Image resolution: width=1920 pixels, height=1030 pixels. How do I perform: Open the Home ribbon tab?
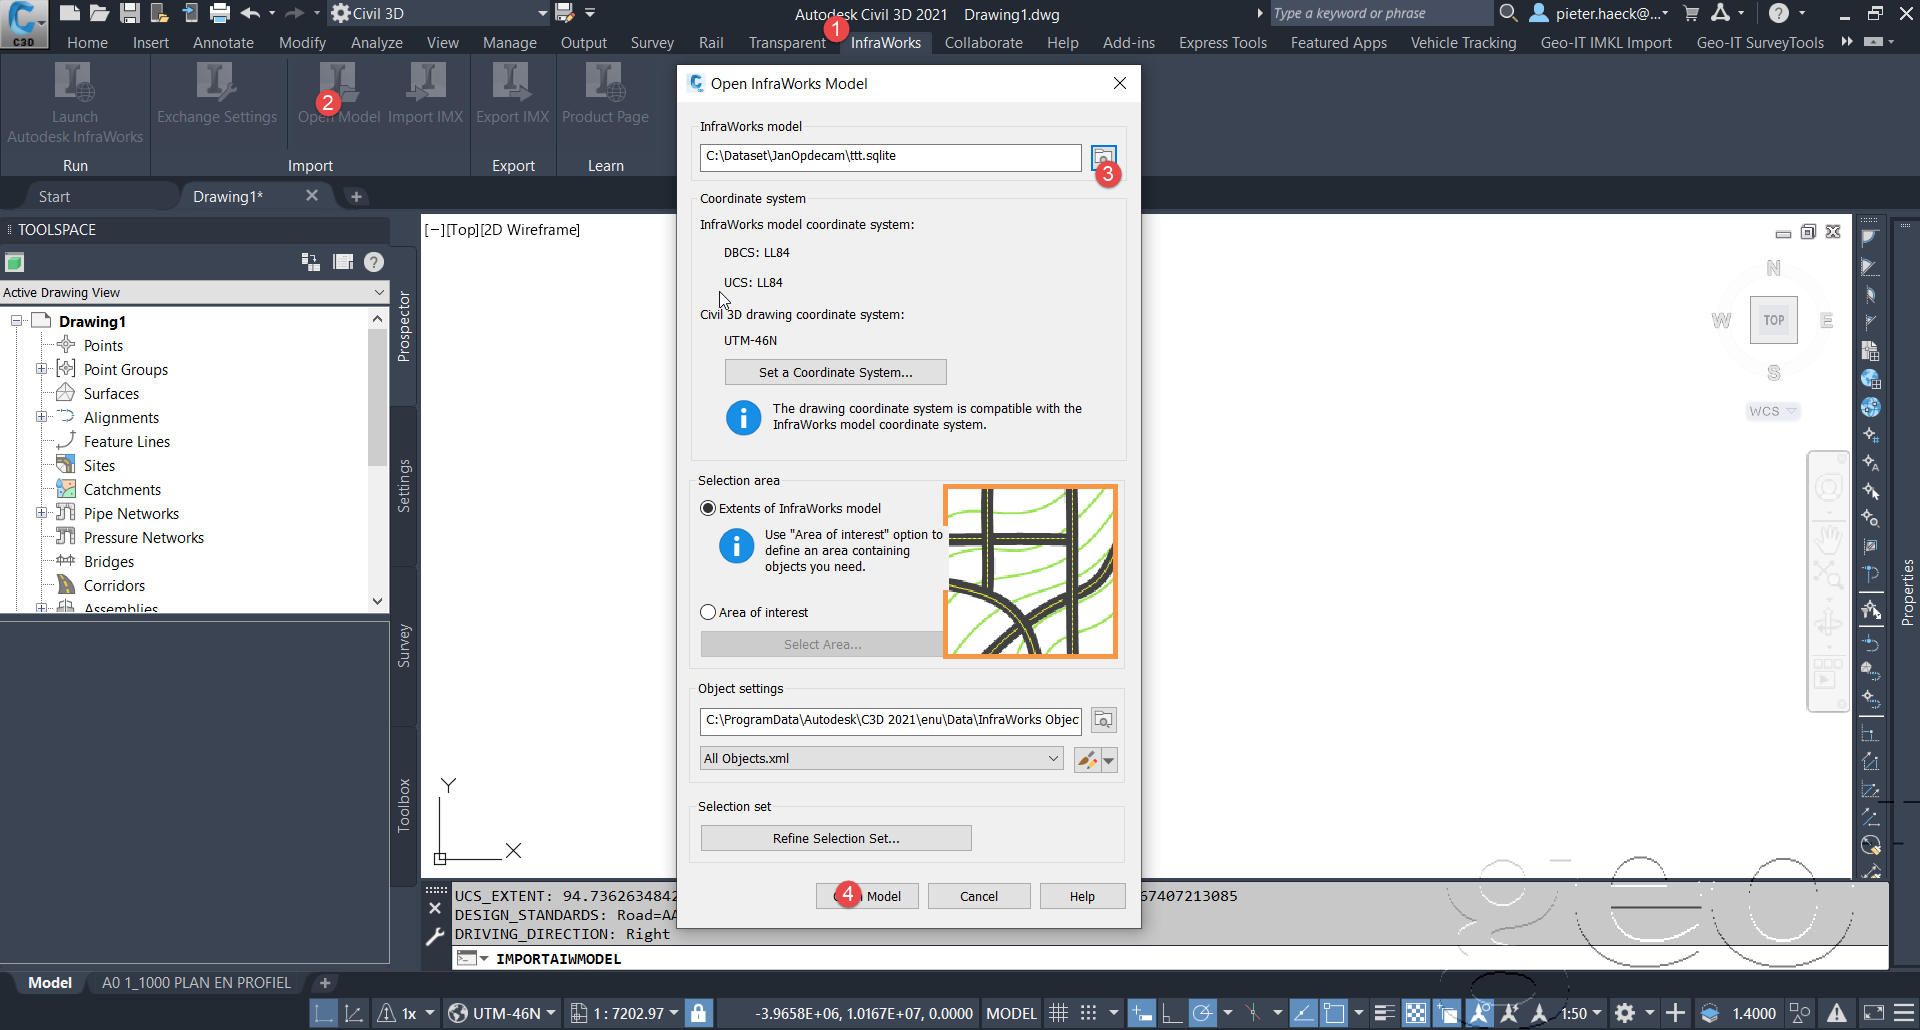coord(87,43)
